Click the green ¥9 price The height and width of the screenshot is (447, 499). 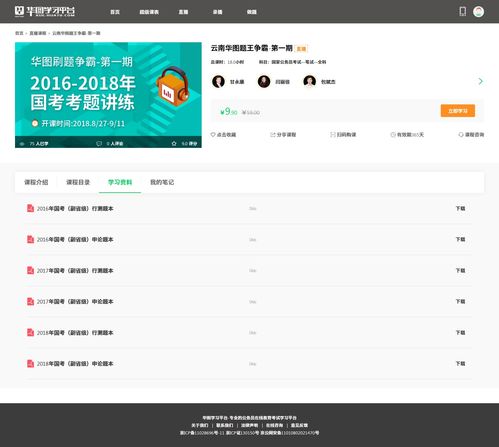click(x=229, y=111)
